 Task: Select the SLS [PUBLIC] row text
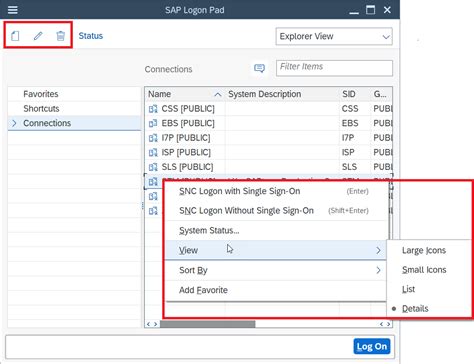(x=187, y=167)
